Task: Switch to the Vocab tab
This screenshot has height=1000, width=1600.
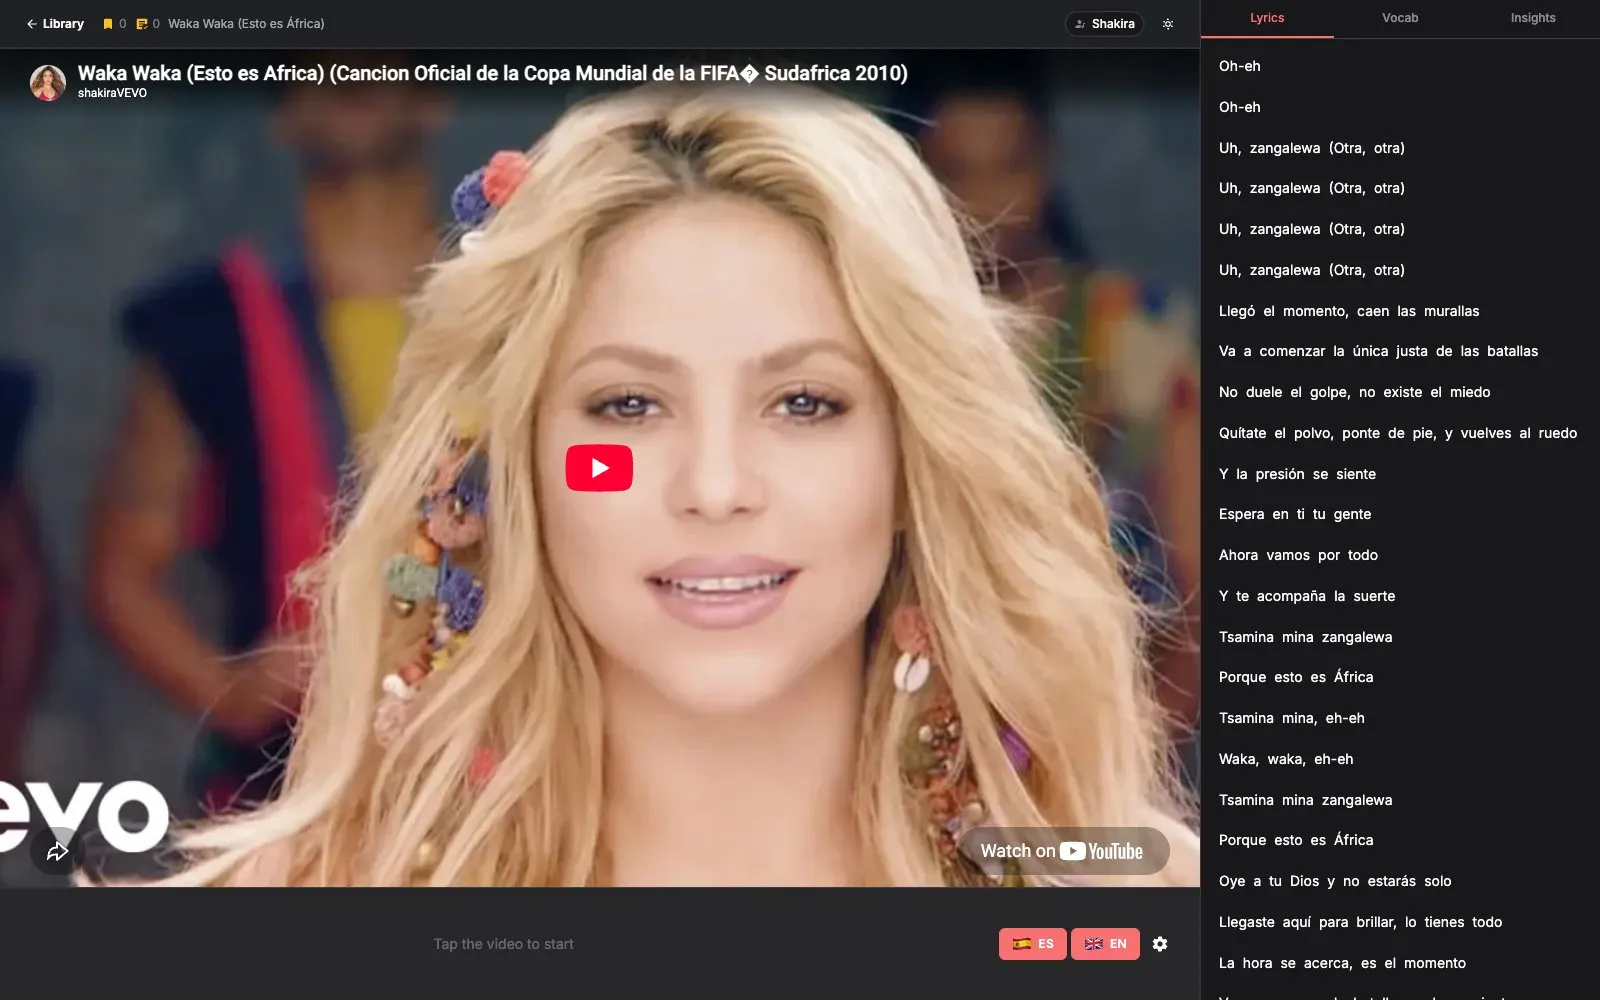Action: click(x=1400, y=18)
